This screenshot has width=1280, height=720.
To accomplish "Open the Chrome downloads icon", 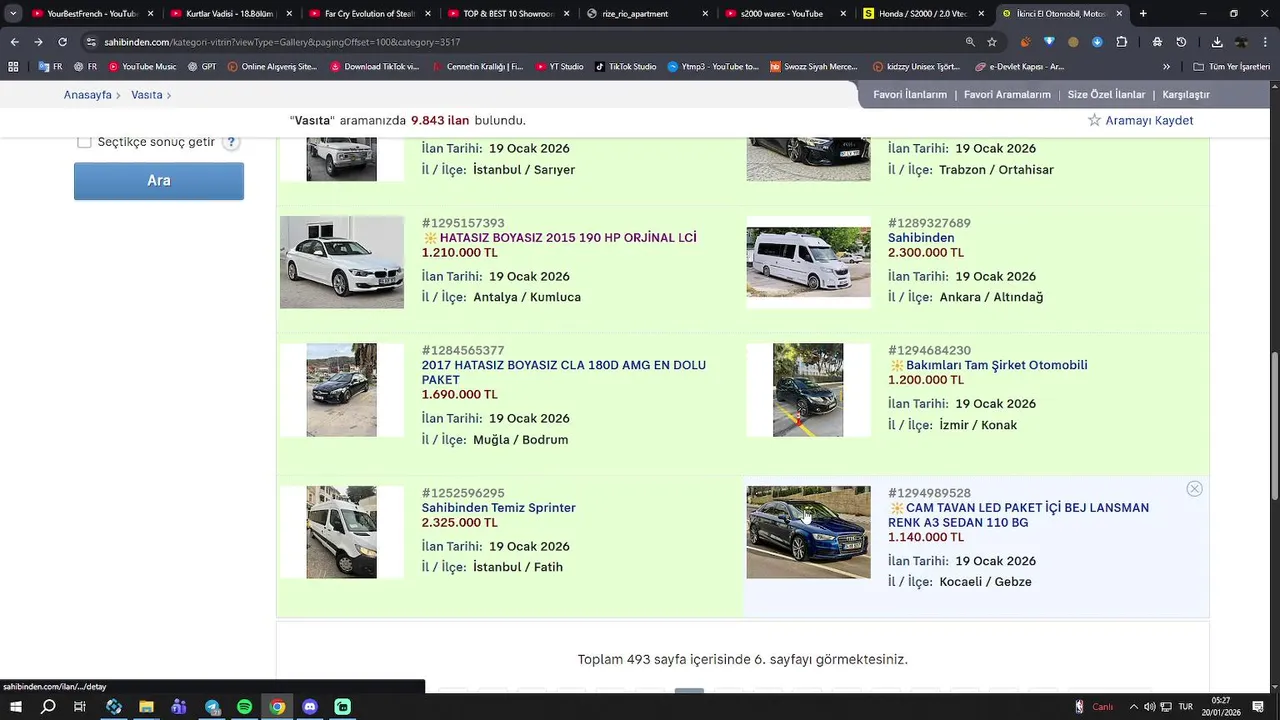I will coord(1217,42).
